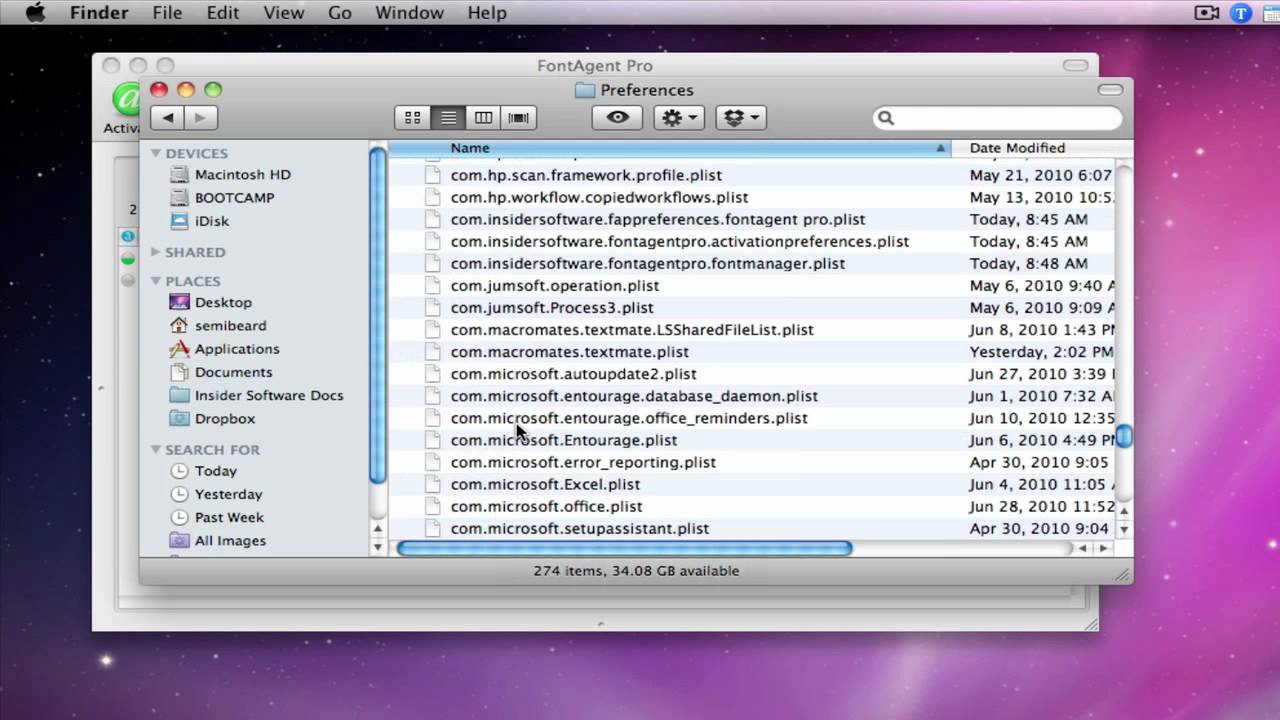This screenshot has height=720, width=1280.
Task: Click the file list vertical scroll thumb
Action: coord(1124,436)
